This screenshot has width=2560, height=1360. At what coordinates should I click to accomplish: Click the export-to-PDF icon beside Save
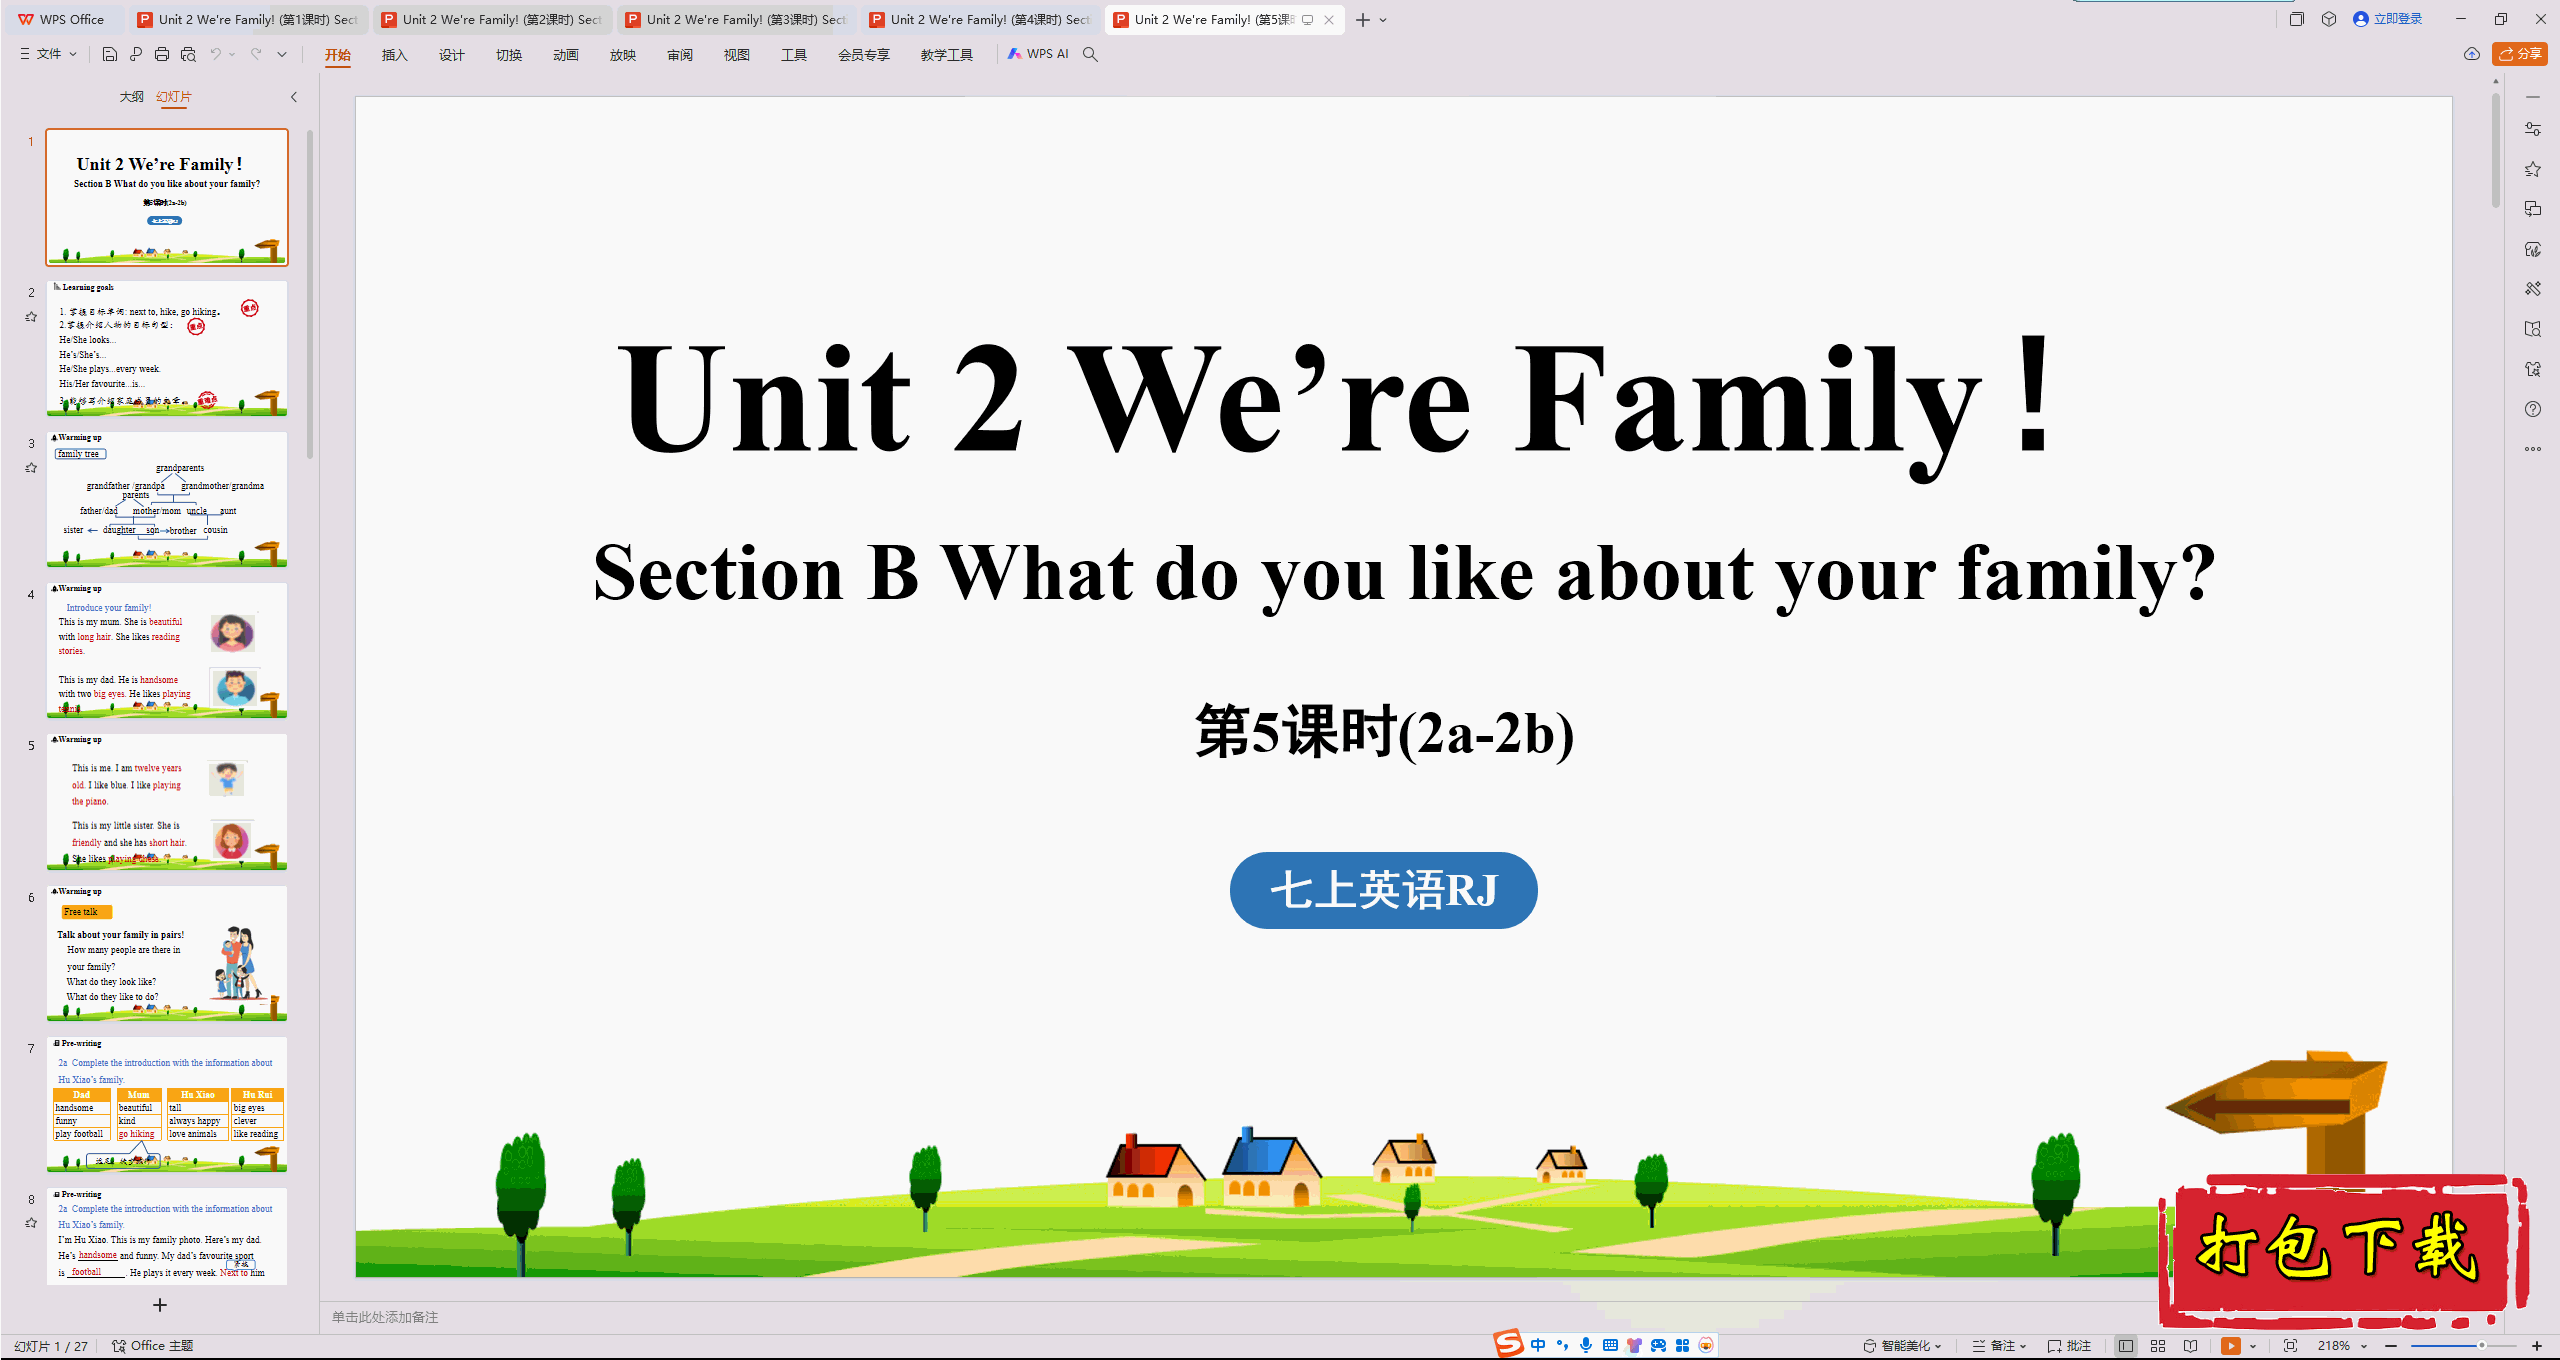coord(136,54)
